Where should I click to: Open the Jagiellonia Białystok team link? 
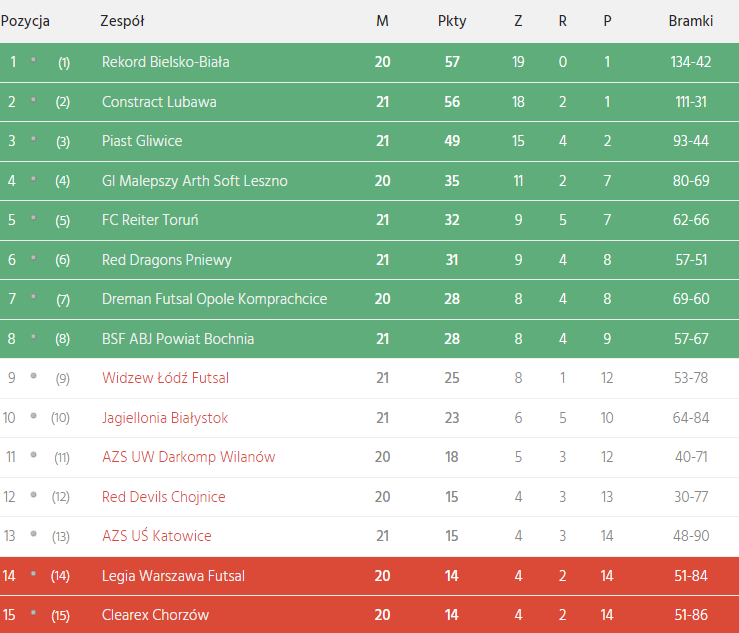[165, 418]
